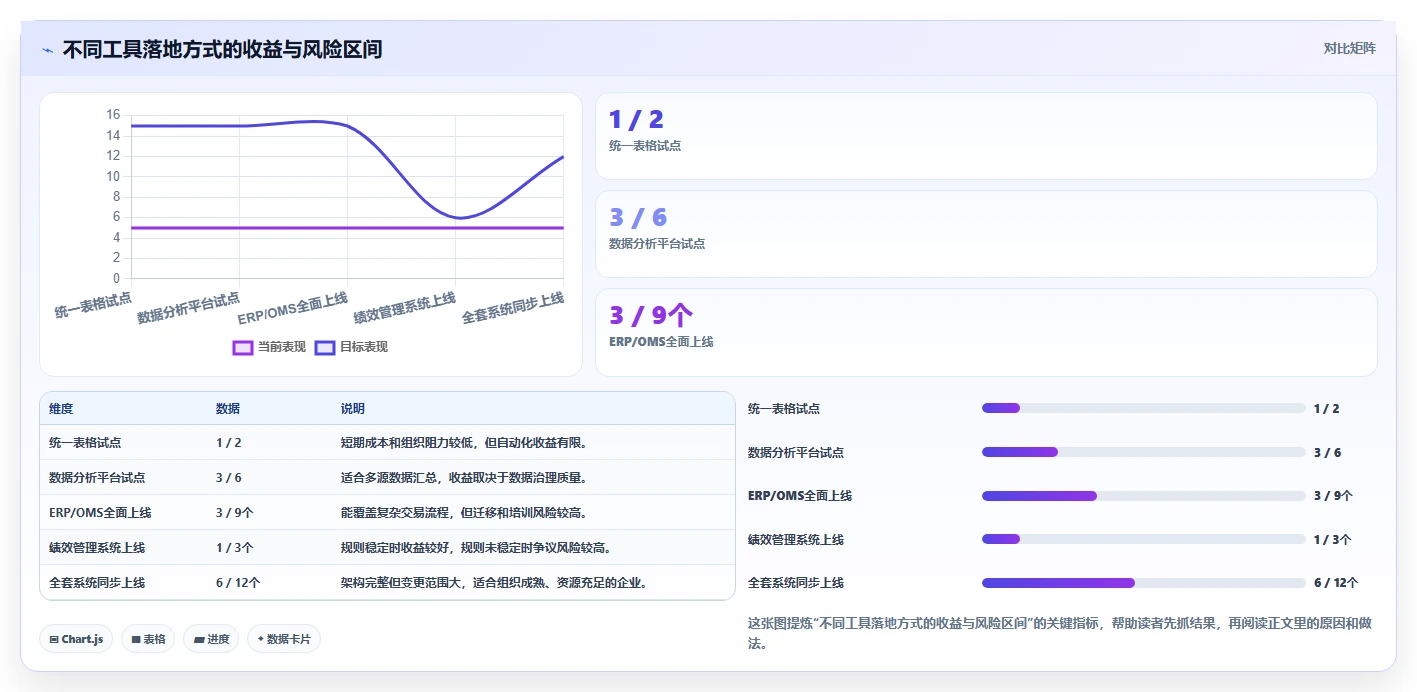This screenshot has height=692, width=1417.
Task: Click the 进度 tag
Action: (x=211, y=639)
